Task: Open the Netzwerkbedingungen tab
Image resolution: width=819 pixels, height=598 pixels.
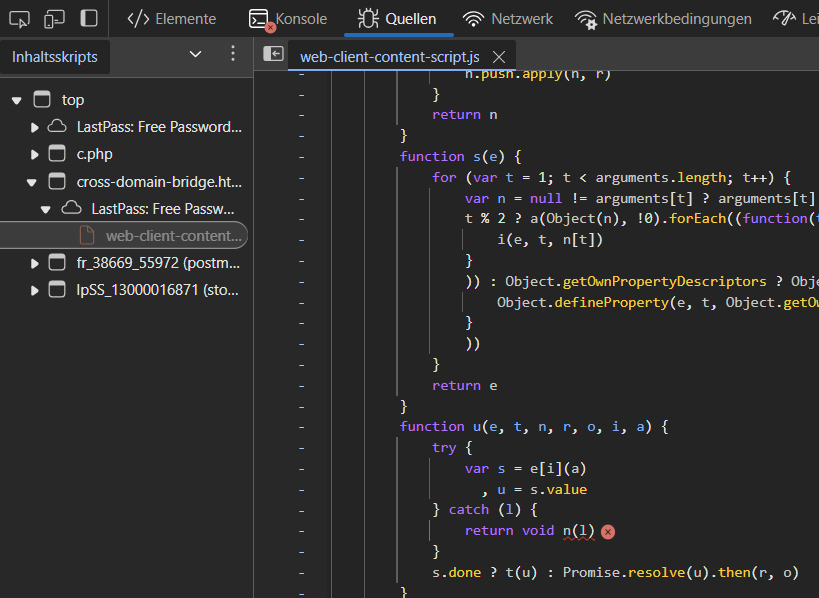Action: 663,19
